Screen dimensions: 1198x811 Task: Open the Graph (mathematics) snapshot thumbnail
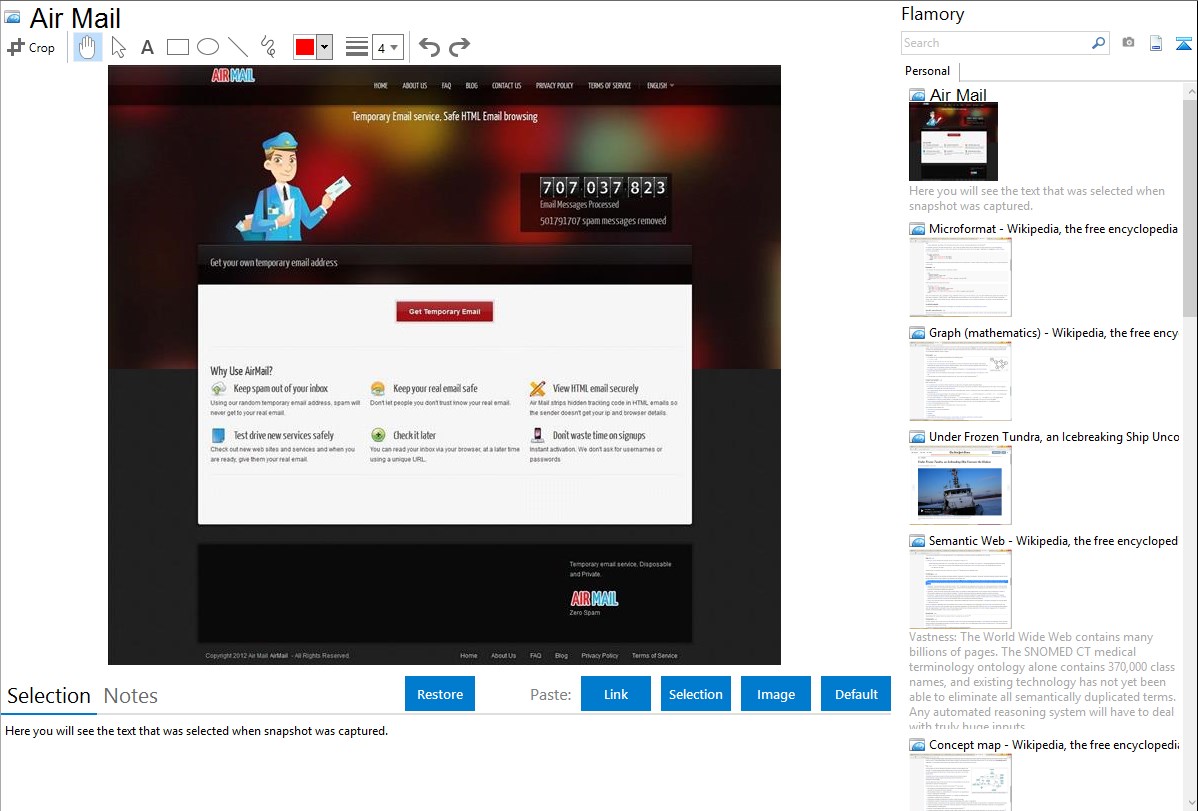[x=960, y=381]
